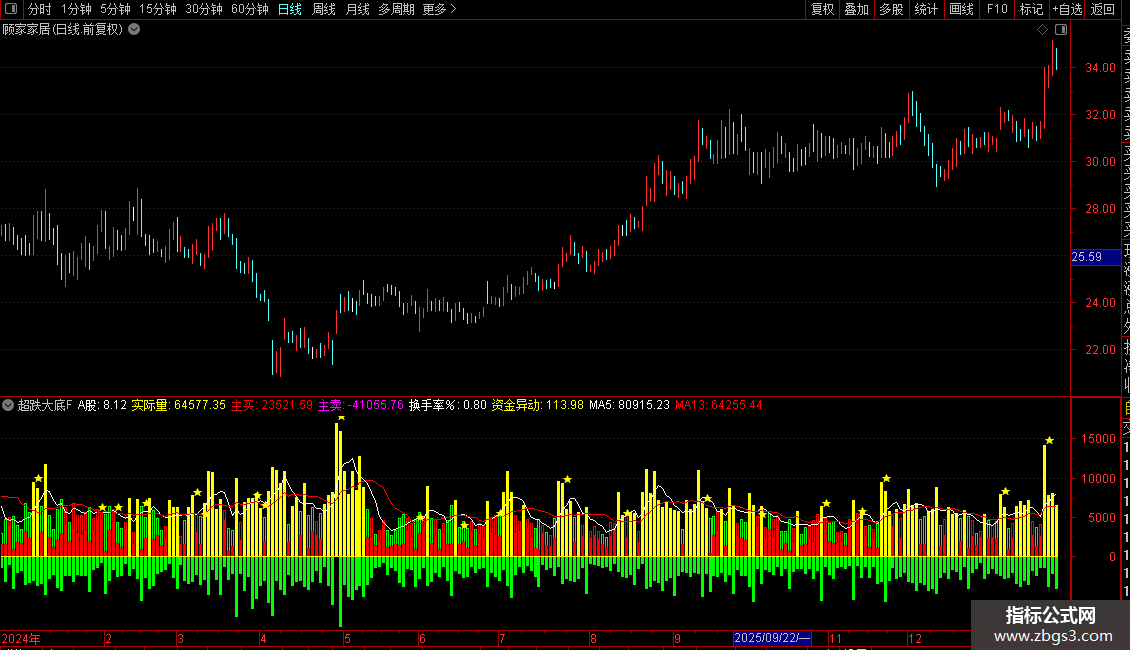Click the star marker on the latest volume bar
The image size is (1130, 650).
[1049, 440]
